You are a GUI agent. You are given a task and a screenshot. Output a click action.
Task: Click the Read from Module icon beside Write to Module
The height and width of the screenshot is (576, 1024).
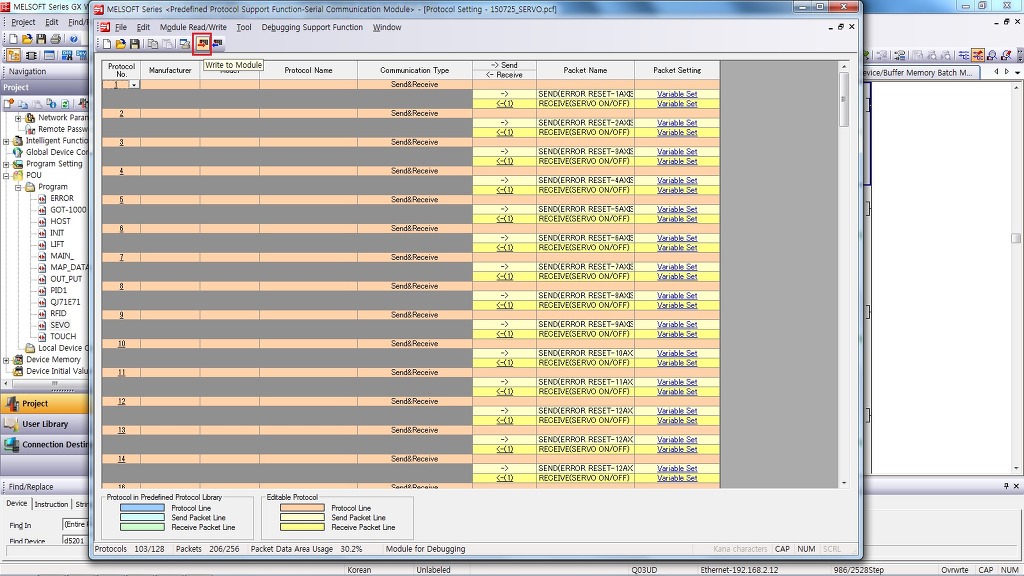pos(217,44)
